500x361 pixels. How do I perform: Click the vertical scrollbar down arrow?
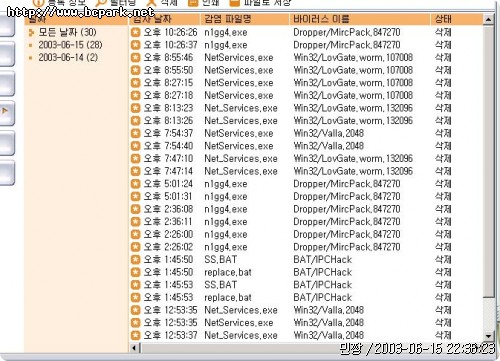coord(488,336)
